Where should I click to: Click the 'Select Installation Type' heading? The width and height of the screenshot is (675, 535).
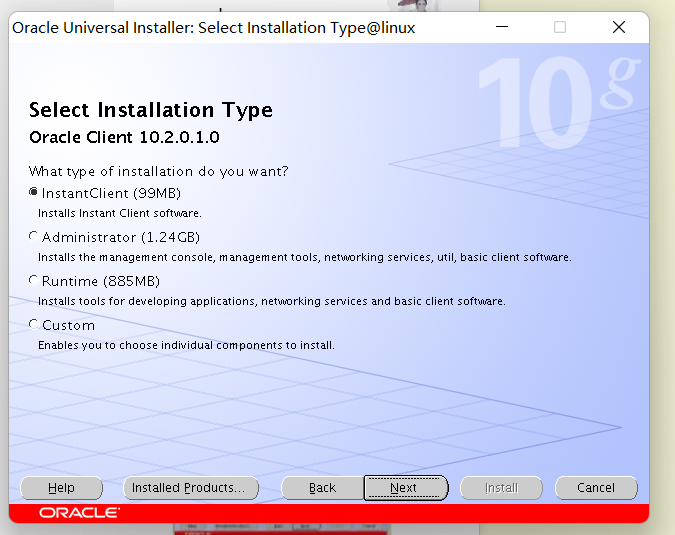(151, 110)
